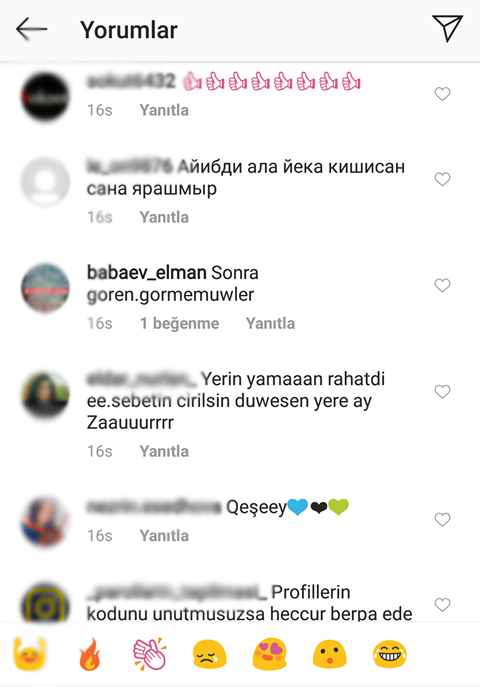
Task: Like the 'Profillerin kodunu' comment
Action: [442, 605]
